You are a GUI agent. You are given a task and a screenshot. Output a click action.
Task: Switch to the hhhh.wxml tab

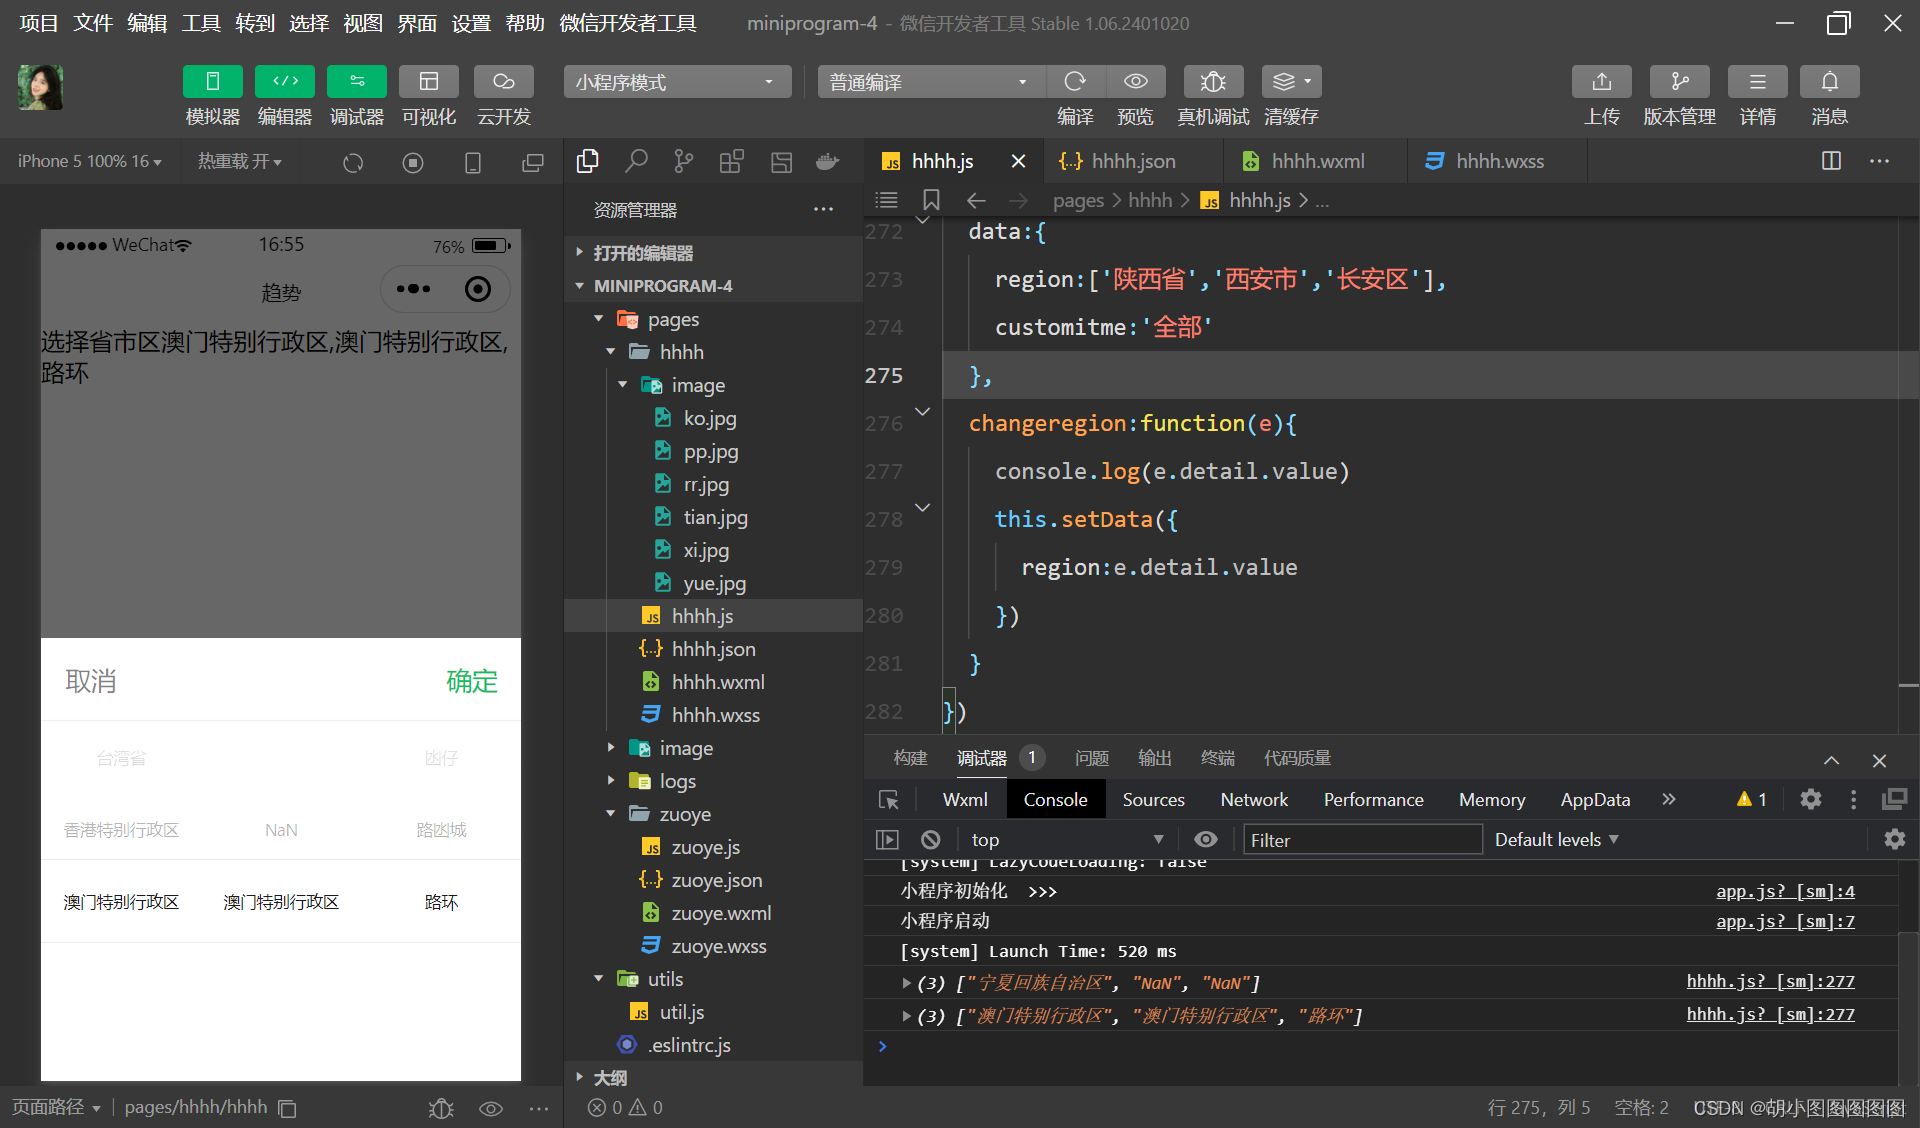coord(1316,161)
